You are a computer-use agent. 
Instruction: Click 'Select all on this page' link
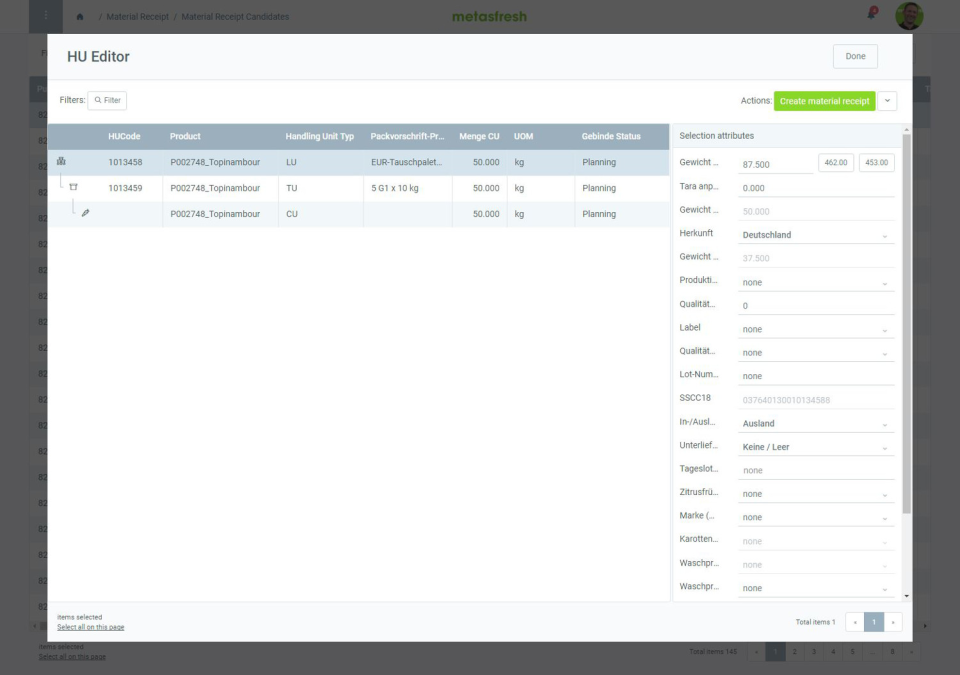90,627
